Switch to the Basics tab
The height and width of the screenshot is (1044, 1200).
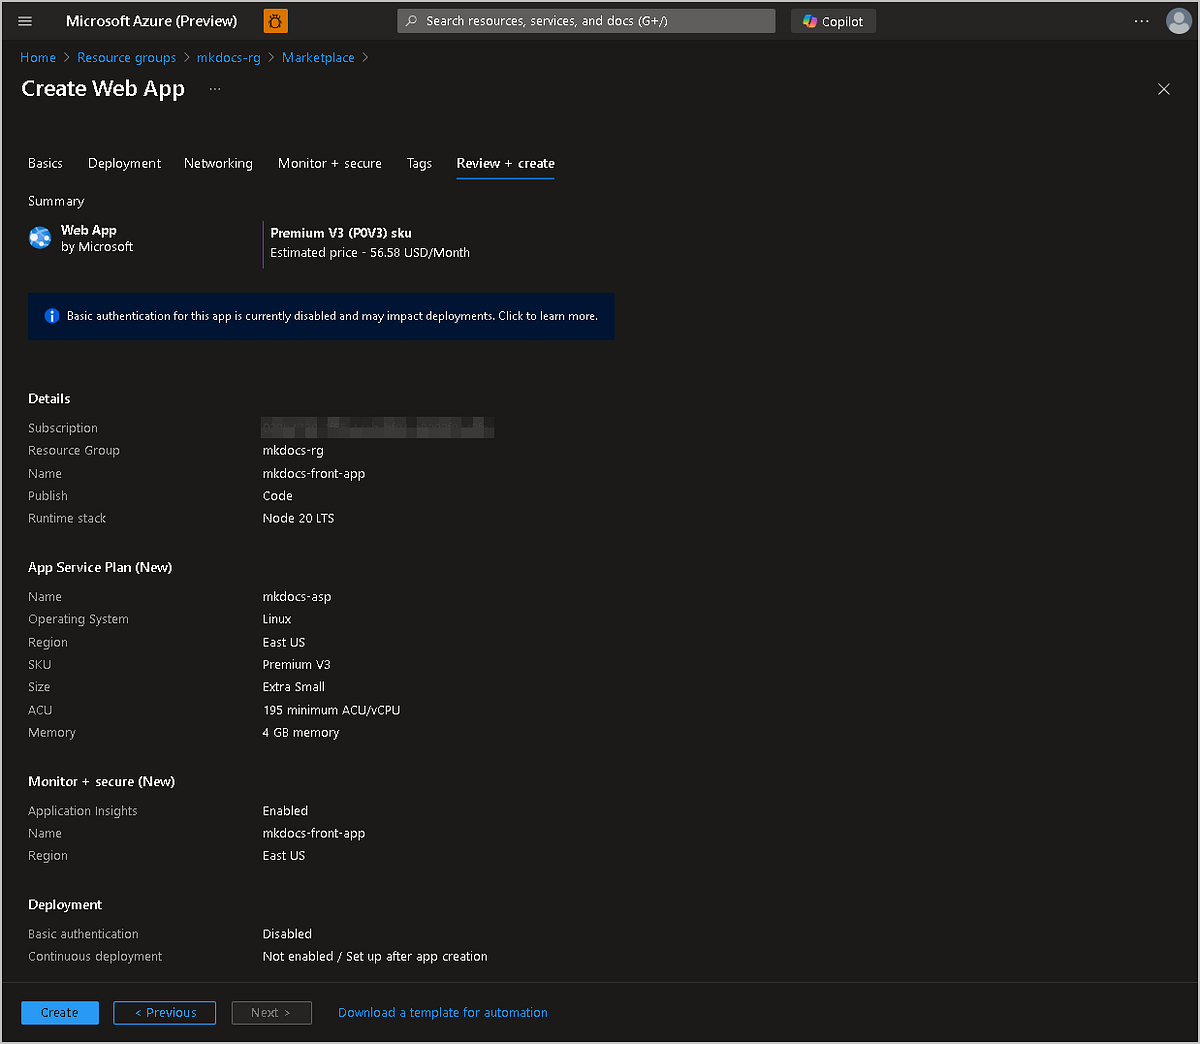[x=45, y=163]
